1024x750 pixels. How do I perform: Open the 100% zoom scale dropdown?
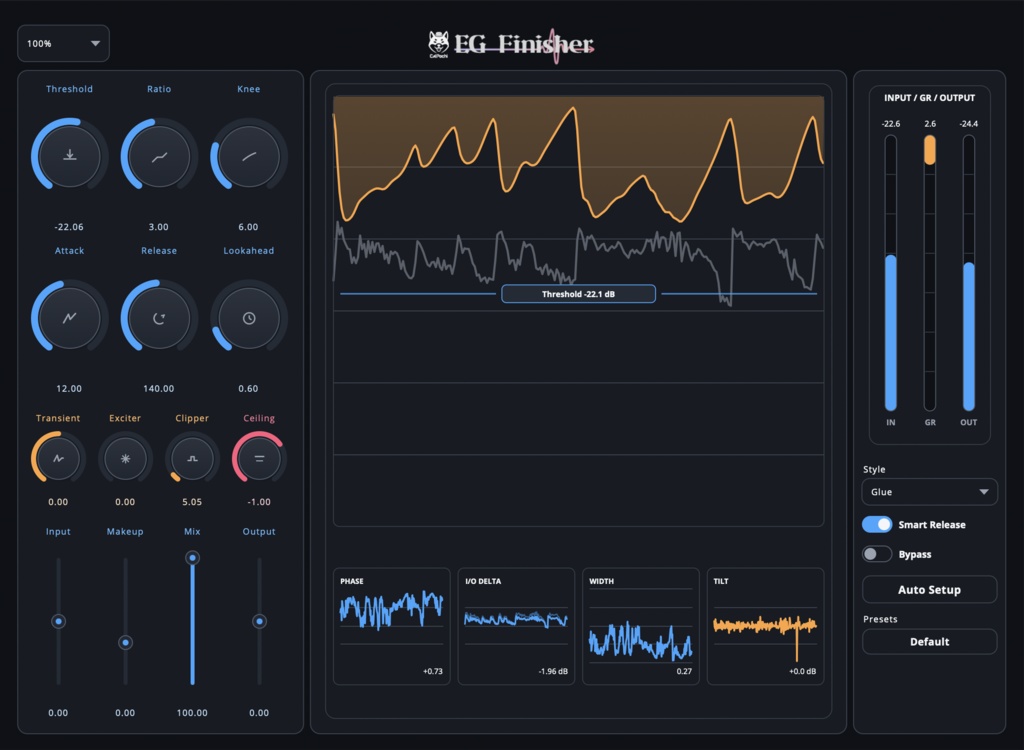coord(63,43)
